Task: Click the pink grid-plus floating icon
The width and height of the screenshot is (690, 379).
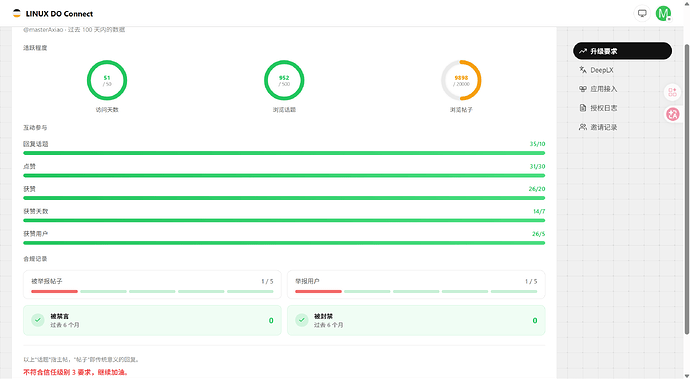Action: (672, 92)
